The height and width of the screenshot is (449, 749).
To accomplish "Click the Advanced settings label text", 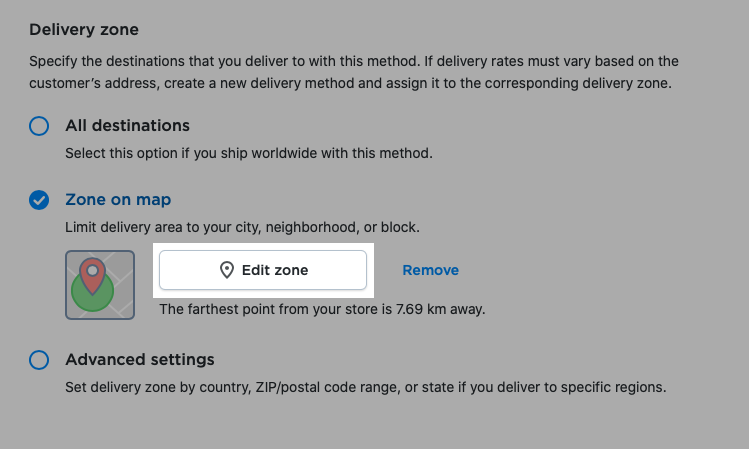I will point(140,359).
